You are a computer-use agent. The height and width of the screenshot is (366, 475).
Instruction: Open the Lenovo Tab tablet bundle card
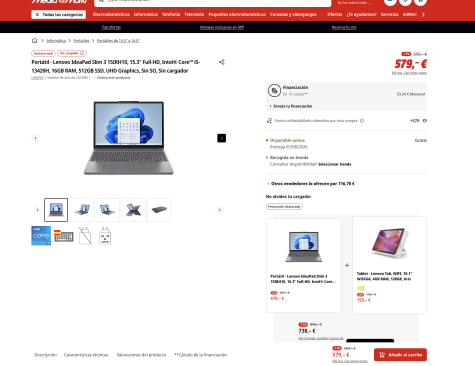click(390, 265)
